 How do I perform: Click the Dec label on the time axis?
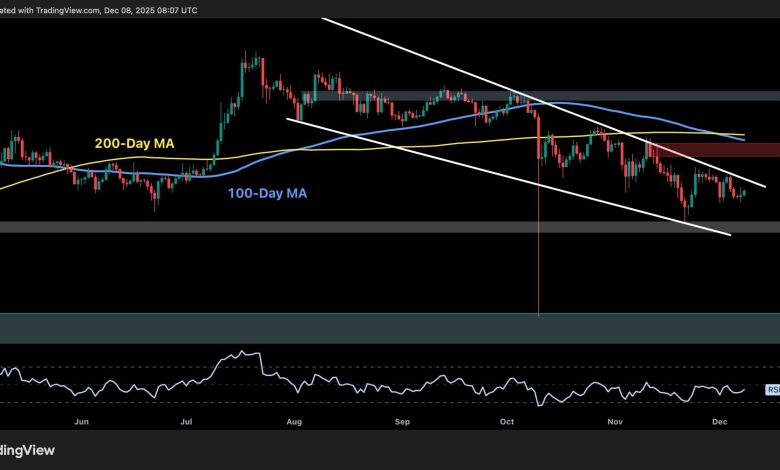click(721, 423)
